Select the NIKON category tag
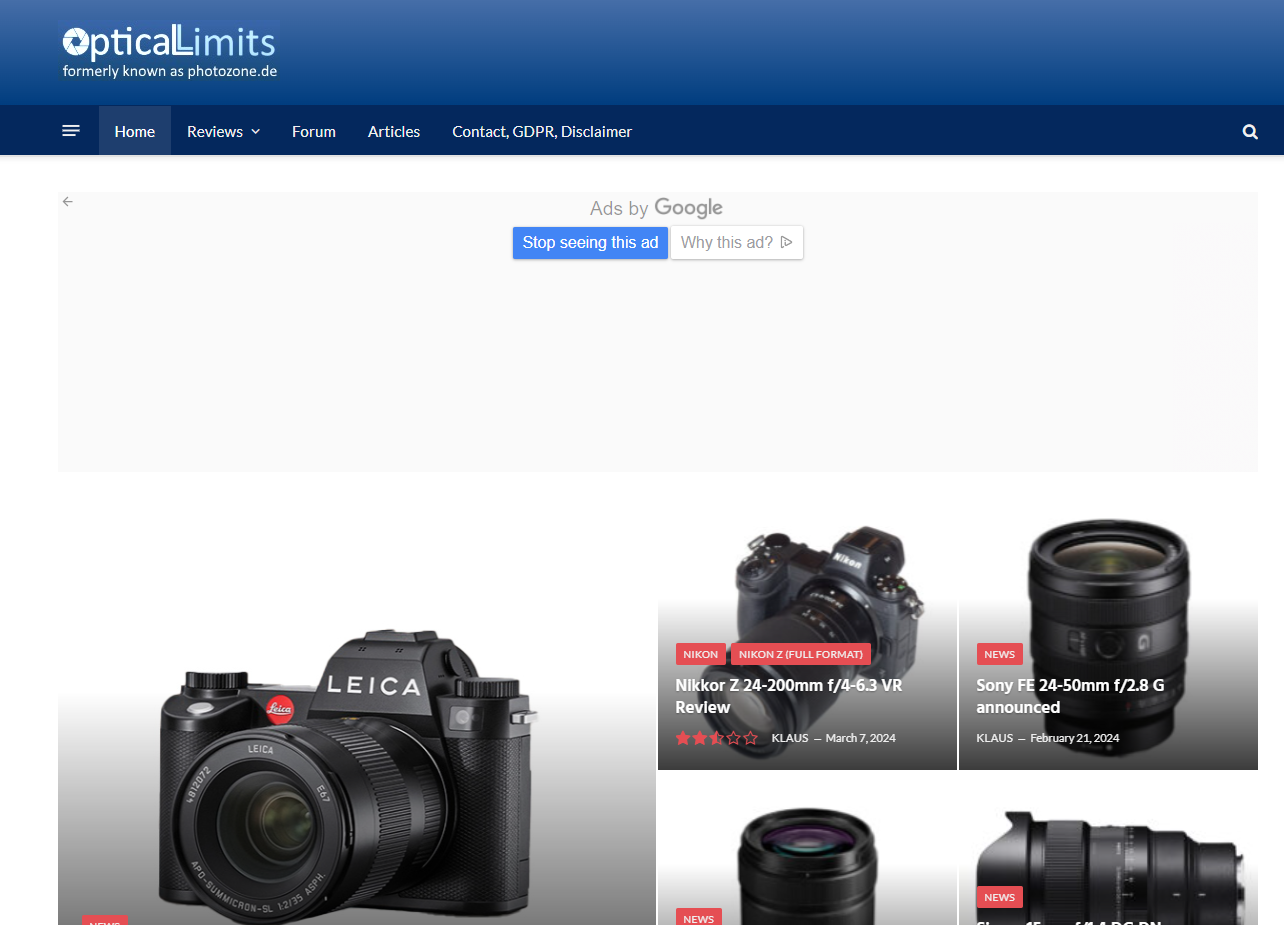1284x925 pixels. (701, 654)
